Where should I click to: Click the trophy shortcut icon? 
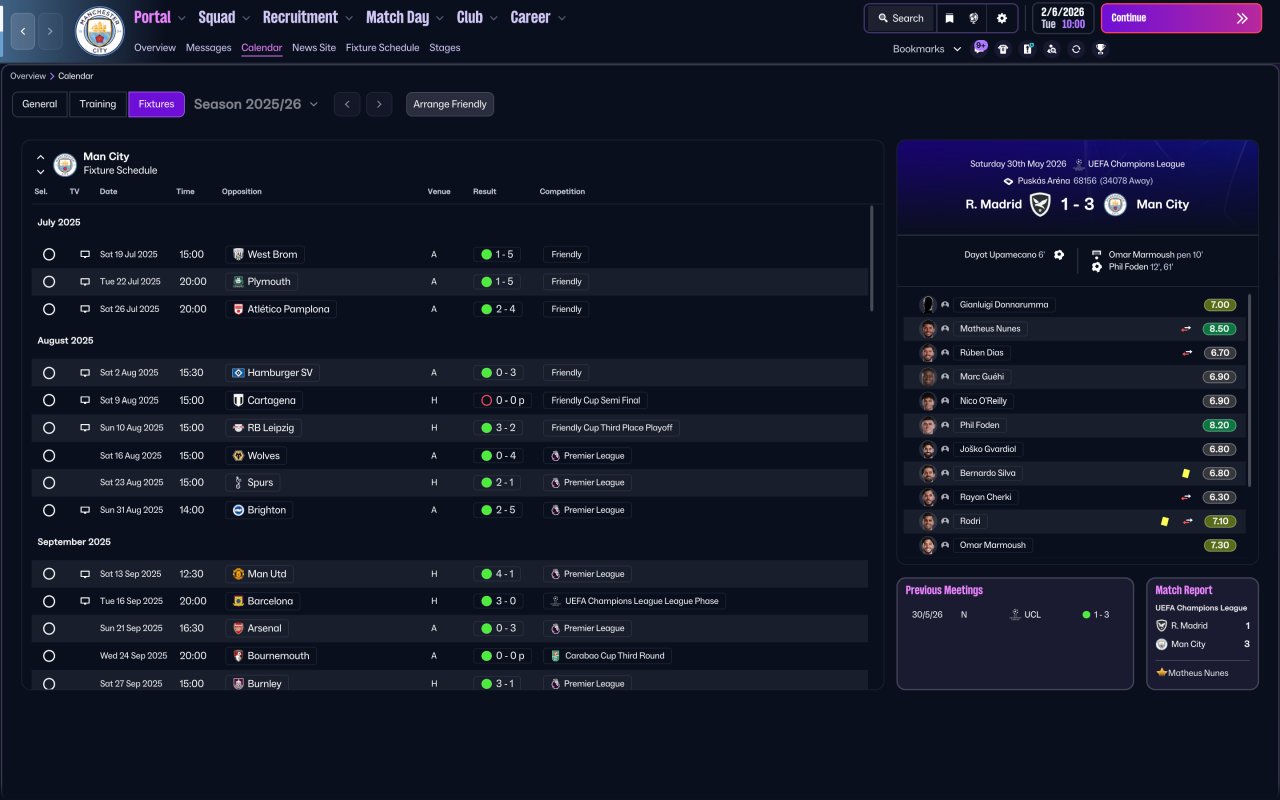coord(1100,49)
